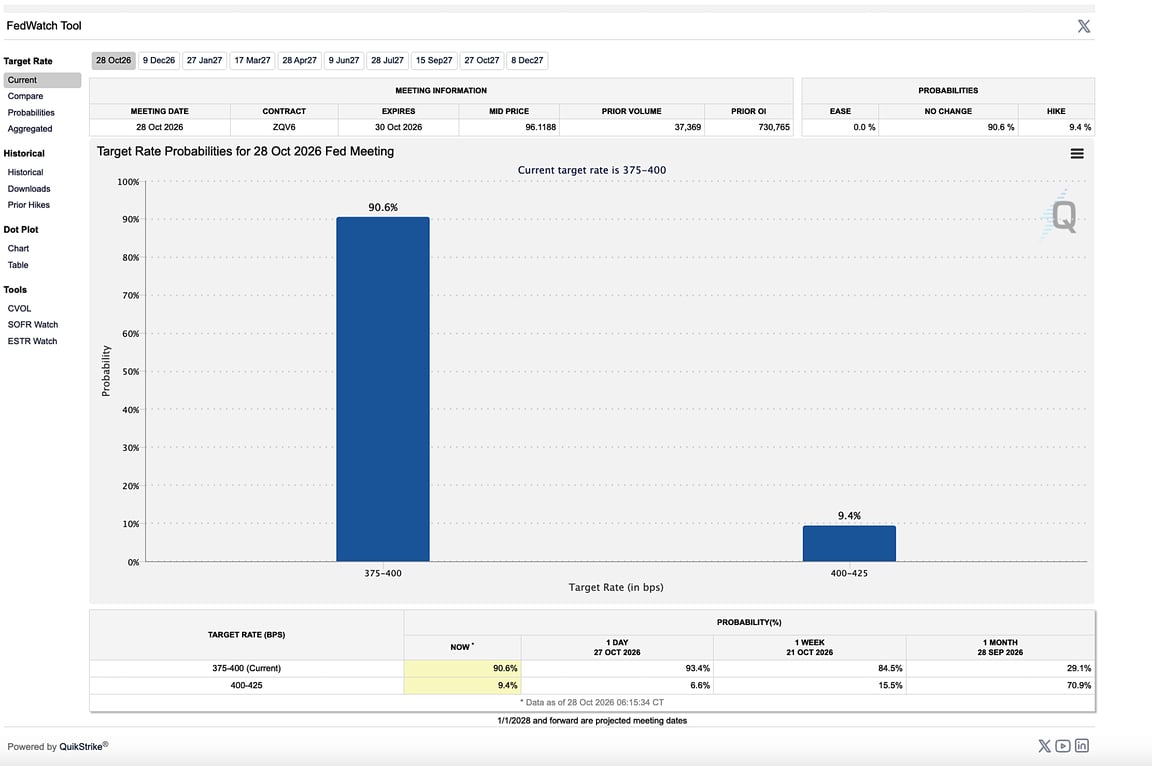Click the 0.0 % ease probability cell
1152x766 pixels.
pos(840,127)
